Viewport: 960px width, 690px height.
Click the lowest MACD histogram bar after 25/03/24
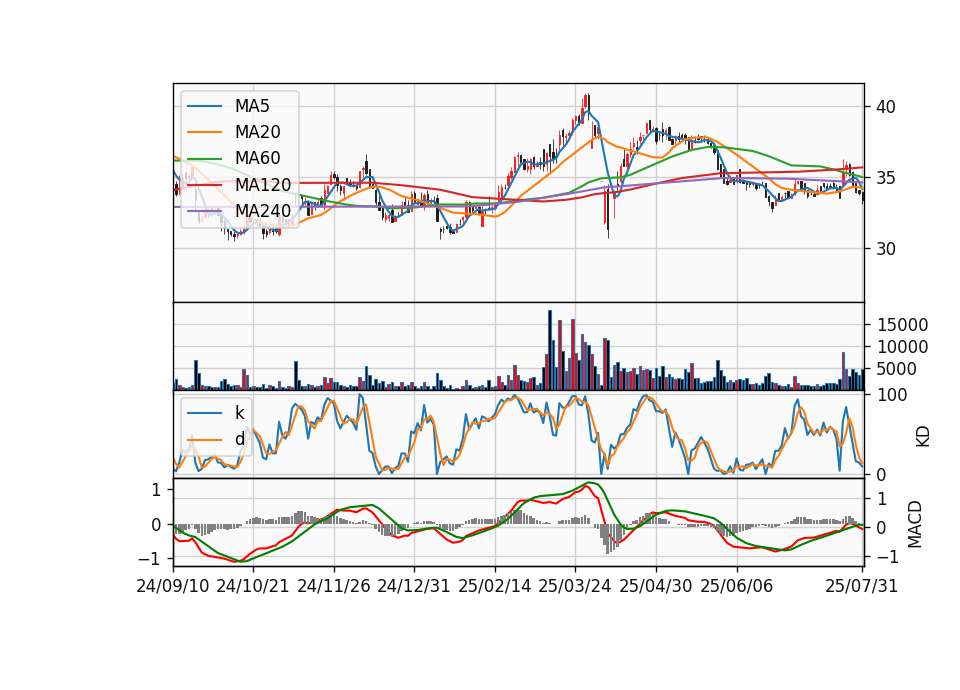pos(608,539)
